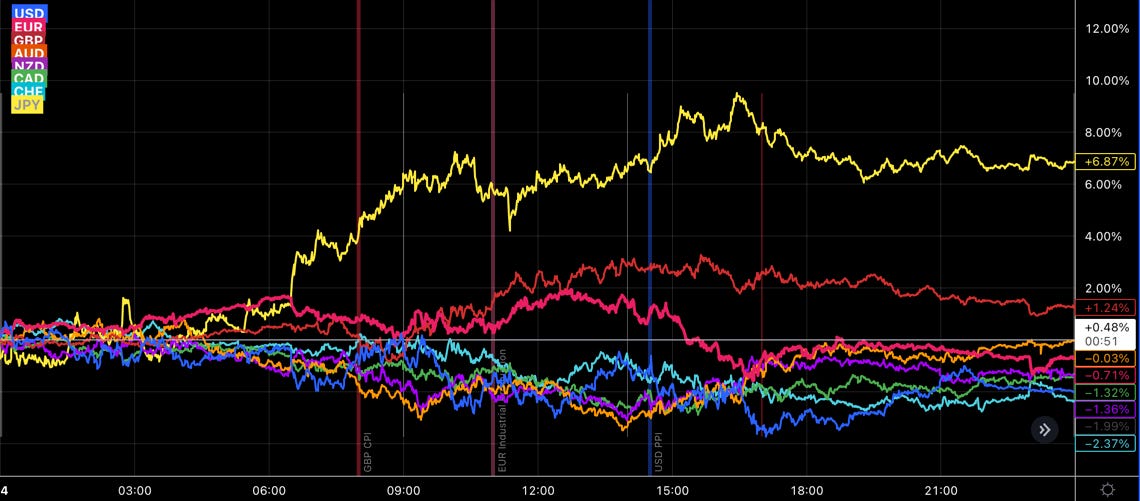Click the −1.32% green value tag
Image resolution: width=1140 pixels, height=501 pixels.
coord(1105,393)
